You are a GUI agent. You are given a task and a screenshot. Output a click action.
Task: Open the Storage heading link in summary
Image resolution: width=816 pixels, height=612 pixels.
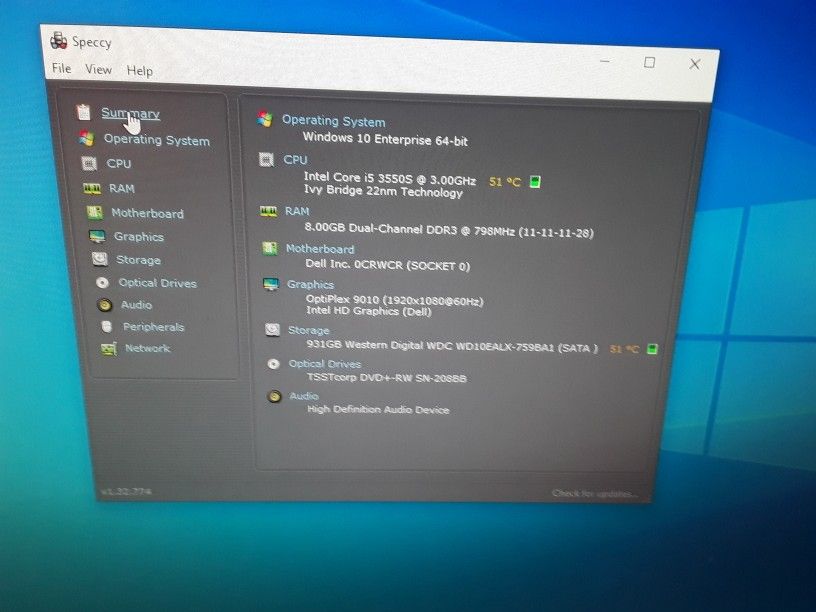point(309,330)
